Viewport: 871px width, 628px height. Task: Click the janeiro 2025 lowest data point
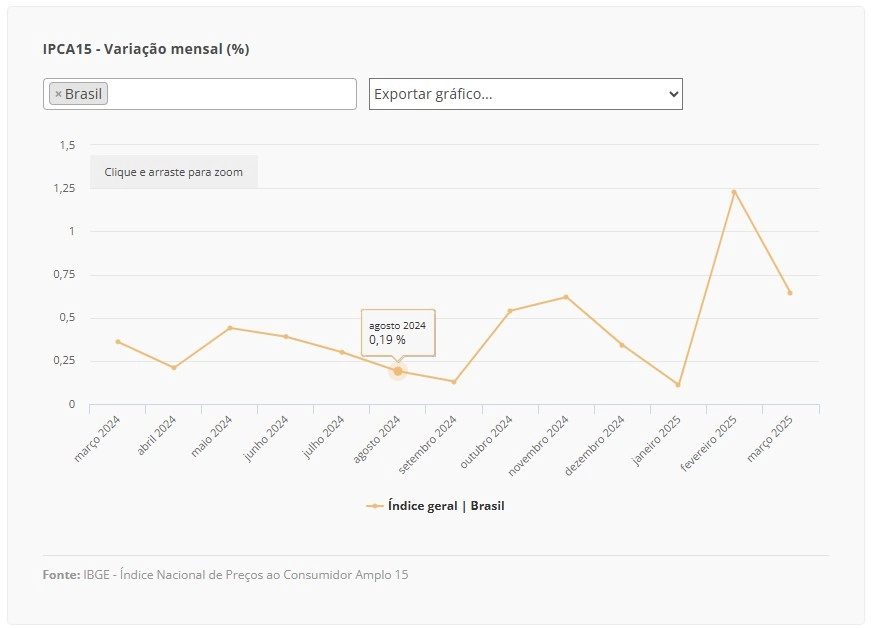pyautogui.click(x=678, y=384)
